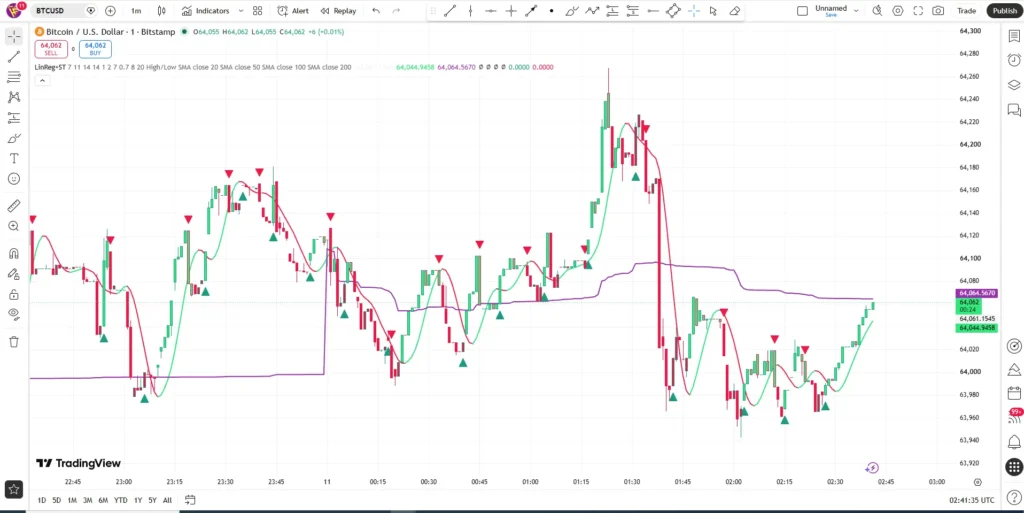Select vertical line in the favorites toolbar
This screenshot has height=513, width=1024.
[470, 10]
